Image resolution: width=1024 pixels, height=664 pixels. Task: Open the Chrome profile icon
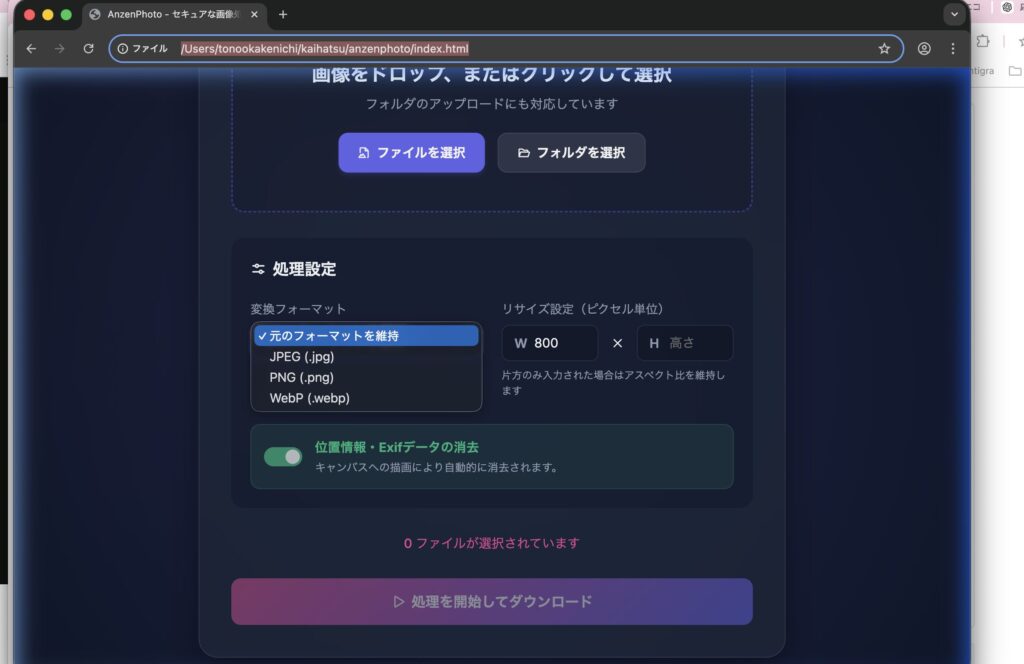[924, 48]
